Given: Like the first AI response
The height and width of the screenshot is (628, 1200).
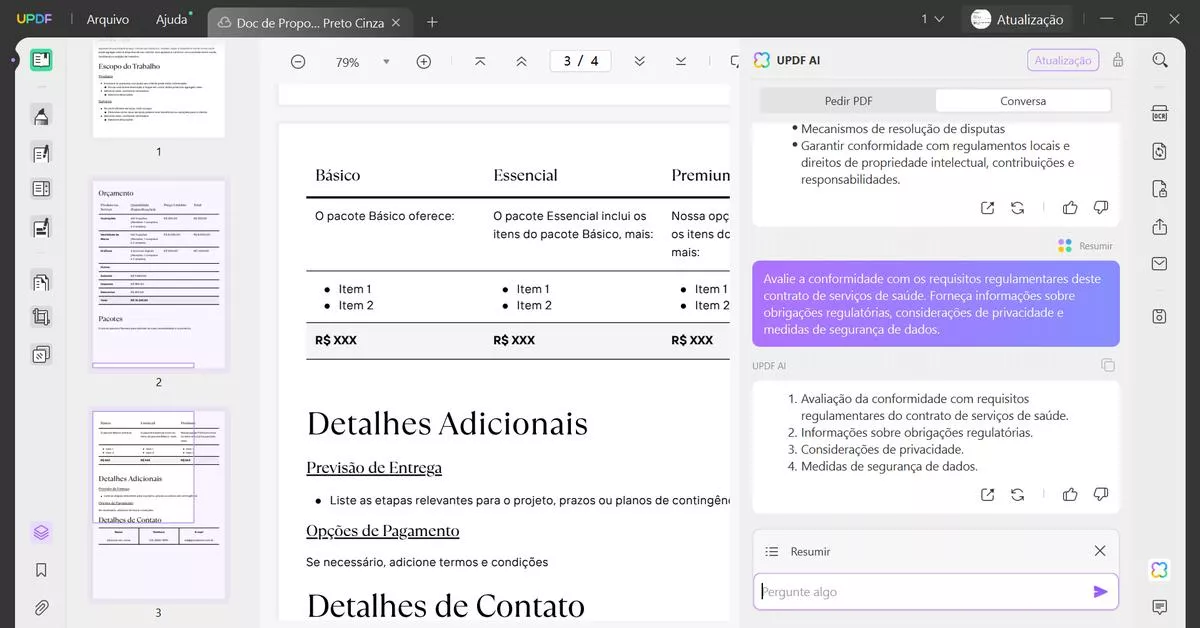Looking at the screenshot, I should pyautogui.click(x=1070, y=208).
